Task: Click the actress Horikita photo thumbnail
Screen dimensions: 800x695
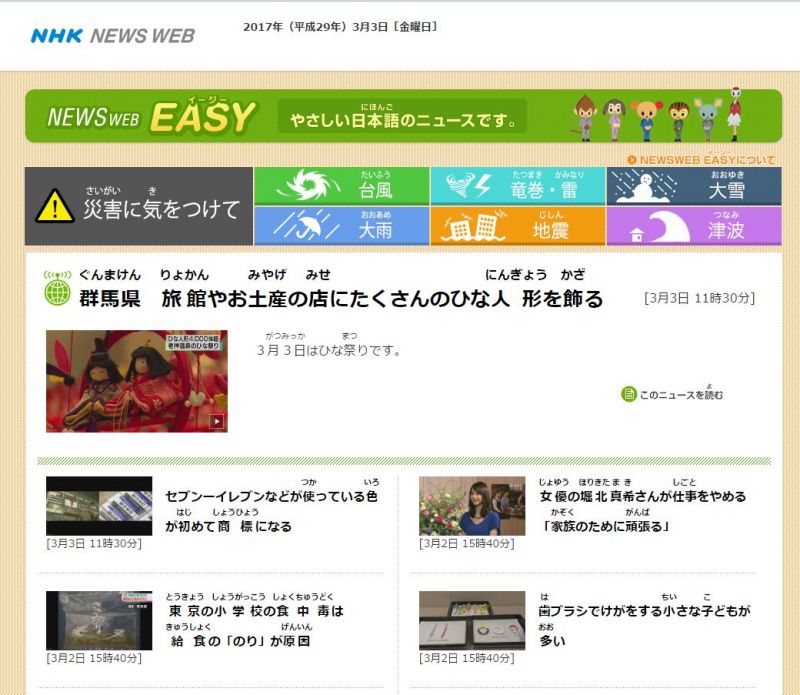Action: tap(471, 506)
